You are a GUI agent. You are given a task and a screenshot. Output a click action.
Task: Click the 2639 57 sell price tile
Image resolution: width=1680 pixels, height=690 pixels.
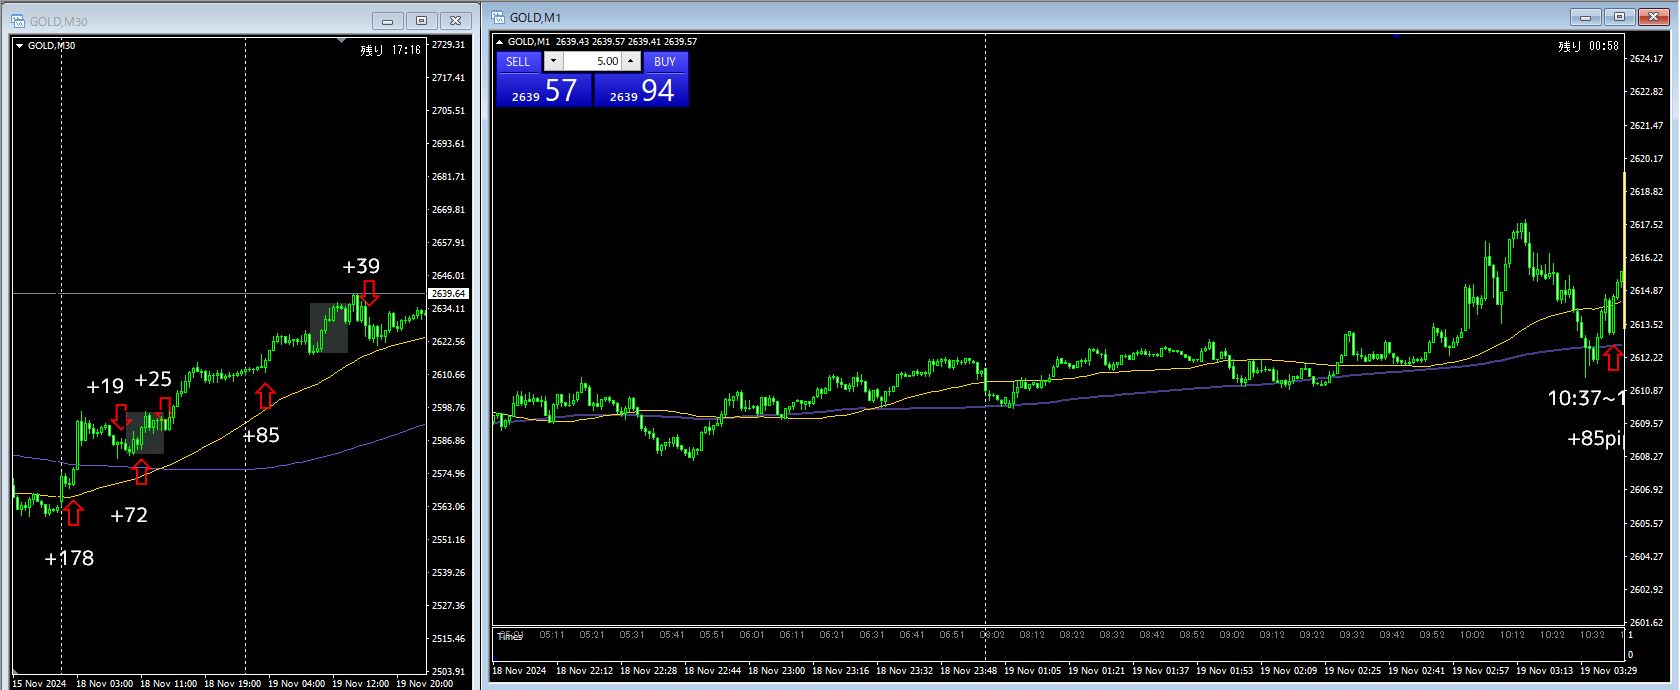pyautogui.click(x=544, y=90)
